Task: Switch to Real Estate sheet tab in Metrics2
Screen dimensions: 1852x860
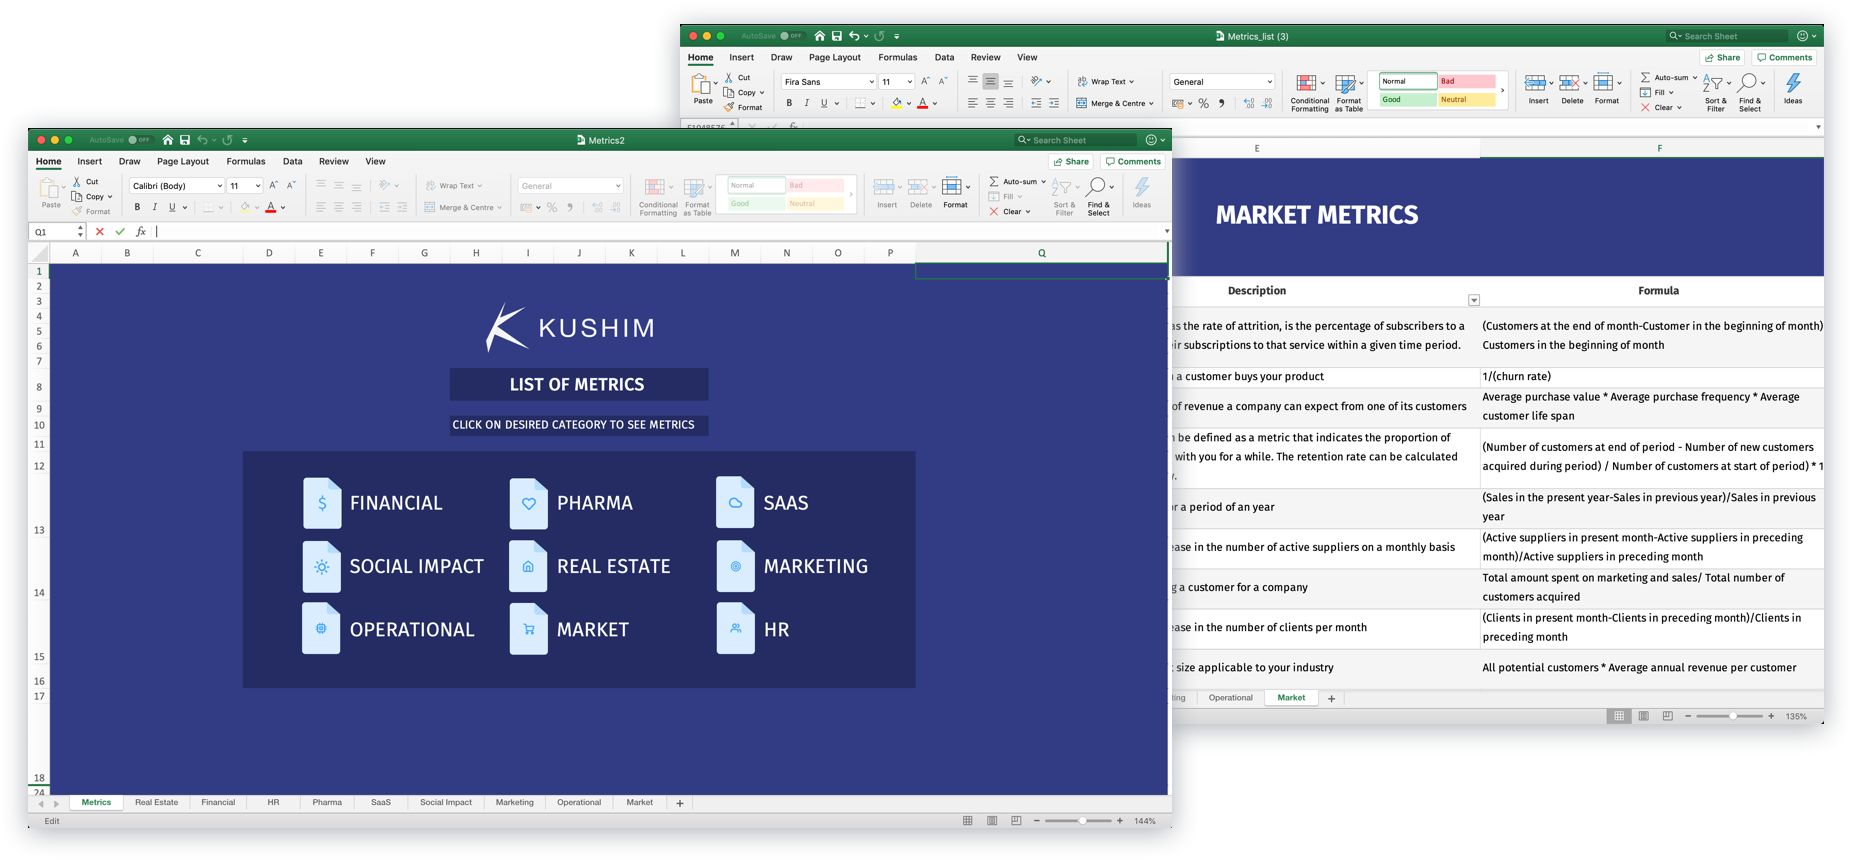Action: tap(156, 803)
